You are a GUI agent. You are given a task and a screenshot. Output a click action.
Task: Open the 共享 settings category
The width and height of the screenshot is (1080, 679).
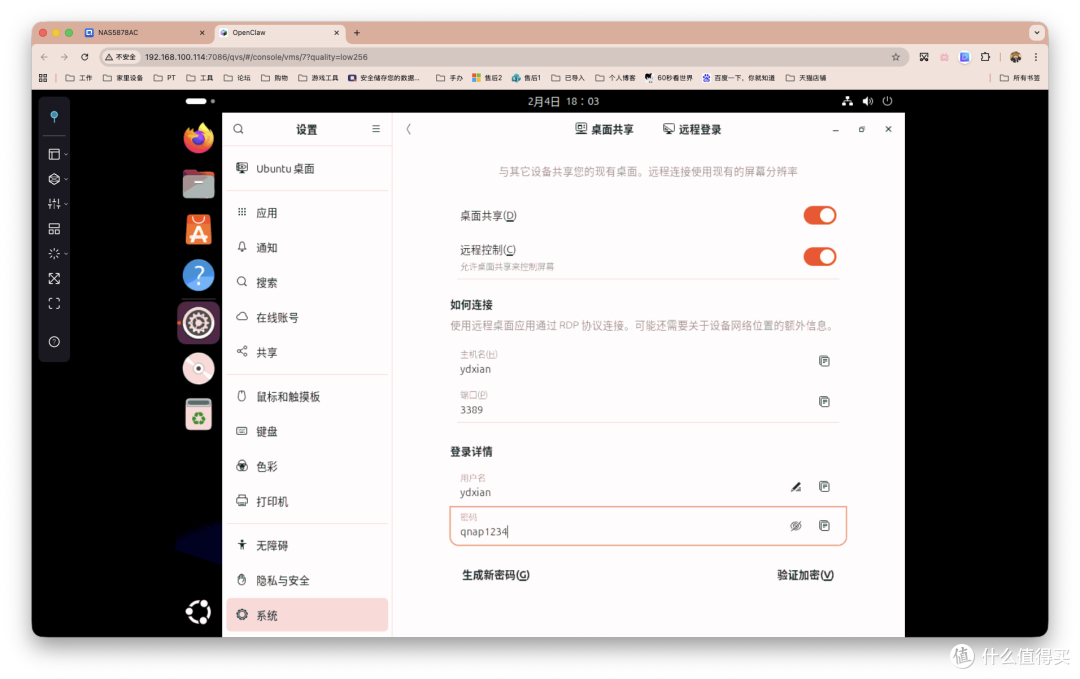pos(307,353)
